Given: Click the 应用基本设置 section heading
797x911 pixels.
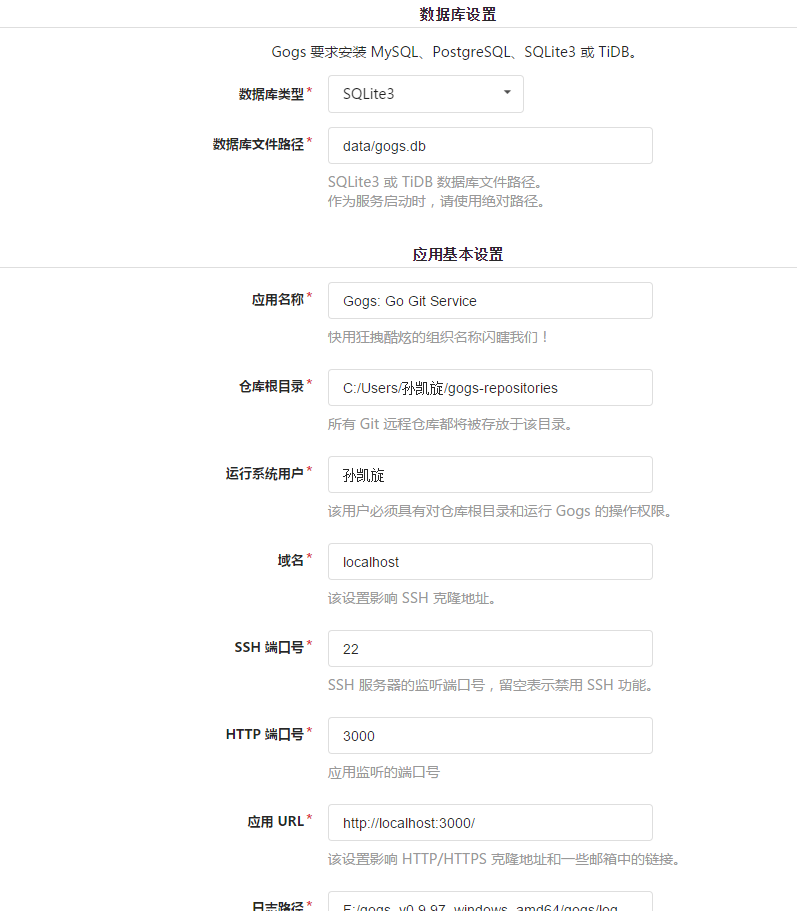Looking at the screenshot, I should pyautogui.click(x=458, y=254).
